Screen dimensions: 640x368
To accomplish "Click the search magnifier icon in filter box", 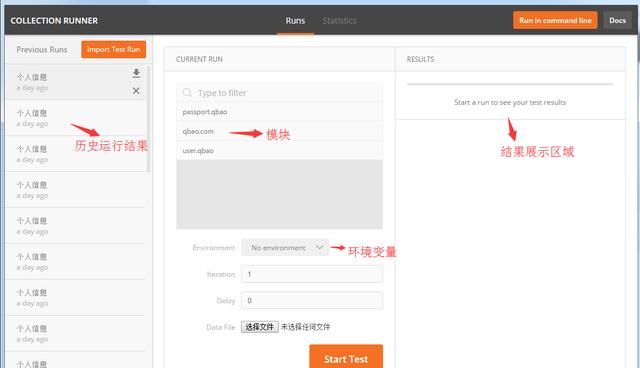I will 187,93.
